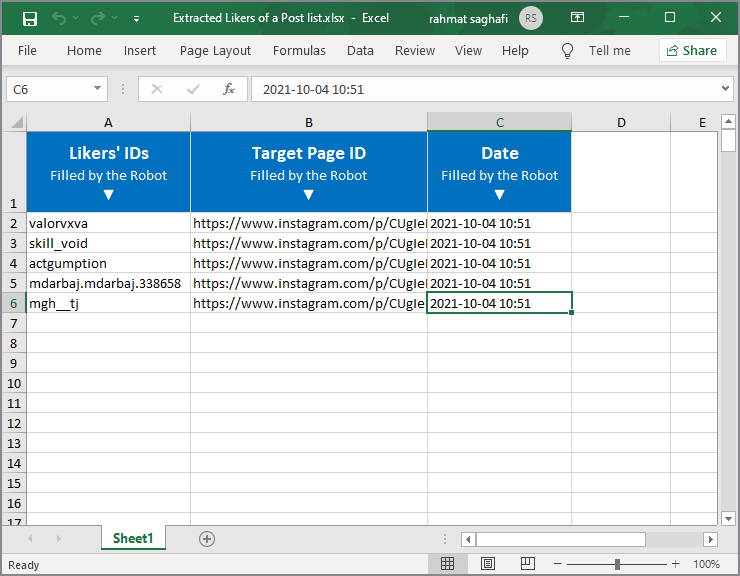Open the File menu
Screen dimensions: 740x576
pos(27,51)
